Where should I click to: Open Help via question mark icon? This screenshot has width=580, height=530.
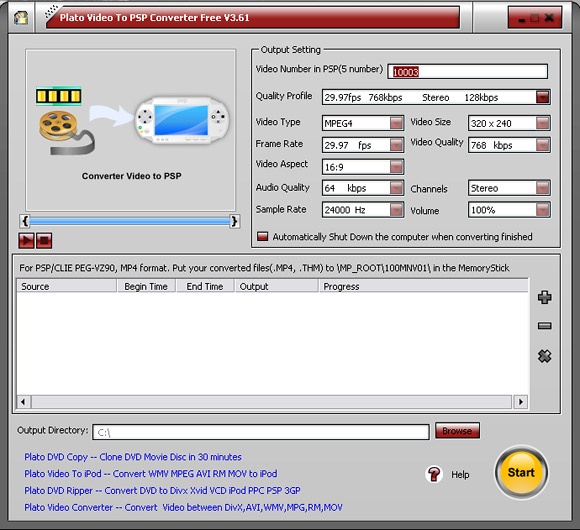pyautogui.click(x=434, y=474)
